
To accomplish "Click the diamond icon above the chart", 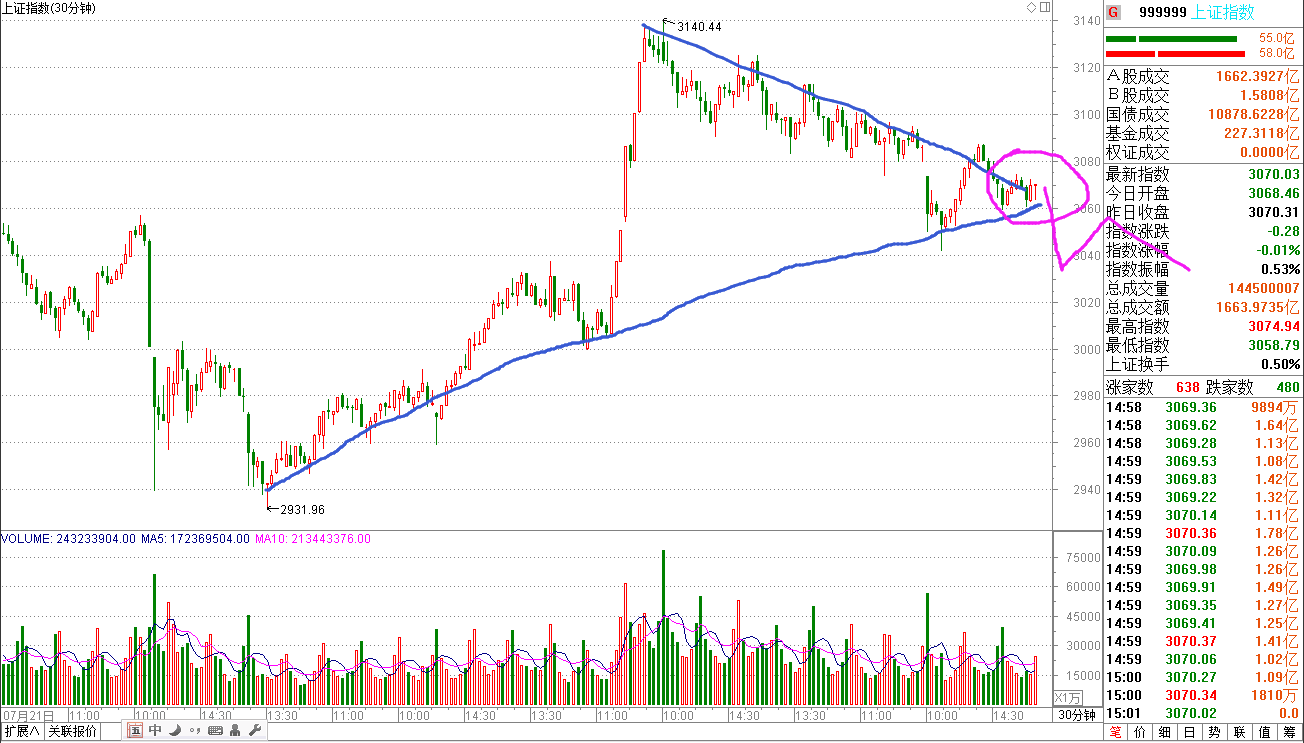I will click(1031, 8).
